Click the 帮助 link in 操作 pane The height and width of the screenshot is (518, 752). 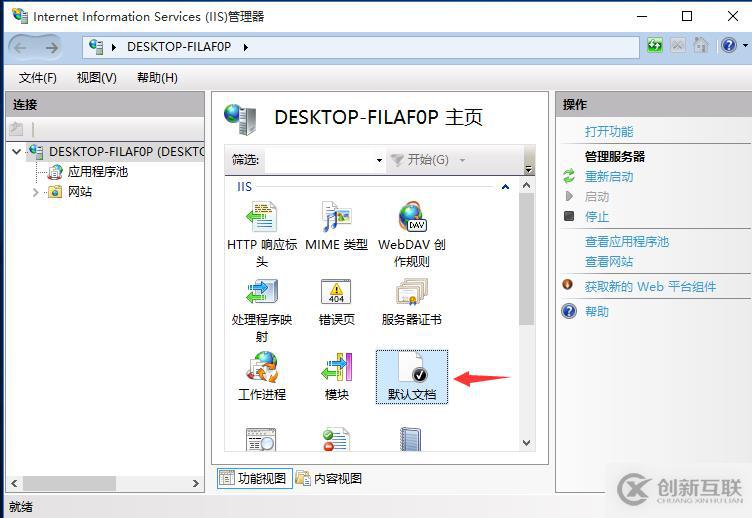[597, 311]
